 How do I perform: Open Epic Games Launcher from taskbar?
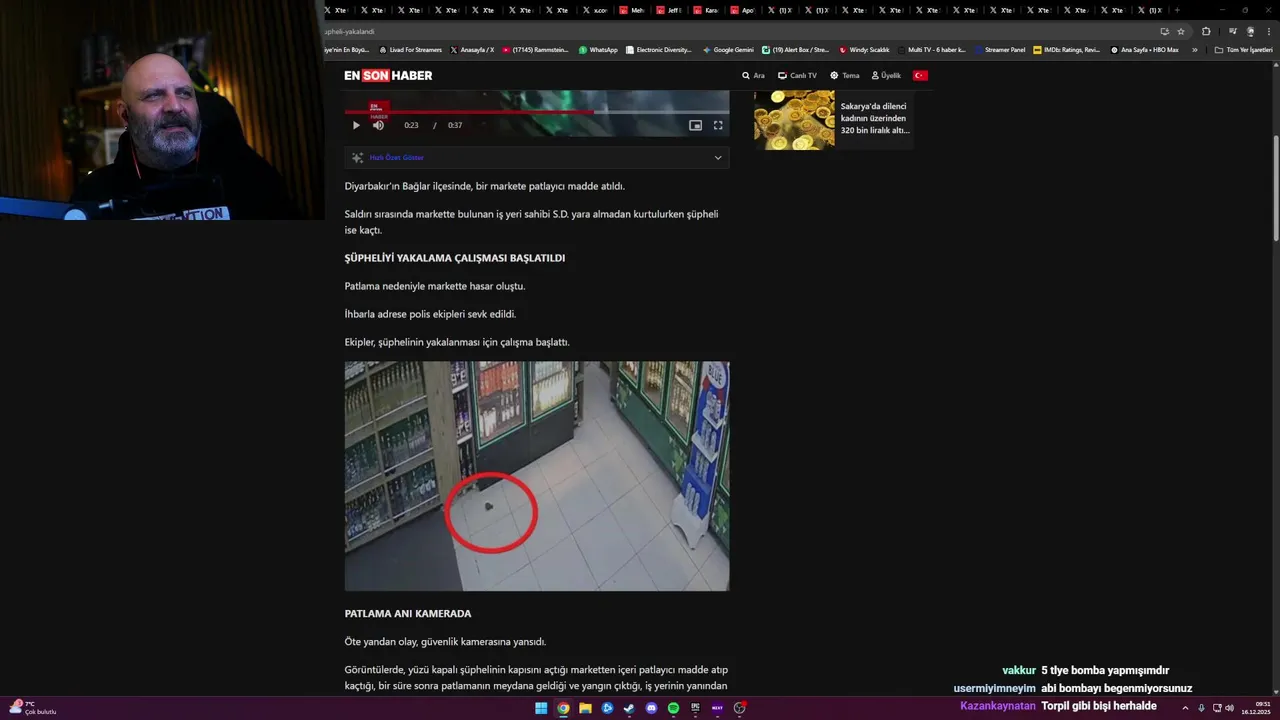695,708
